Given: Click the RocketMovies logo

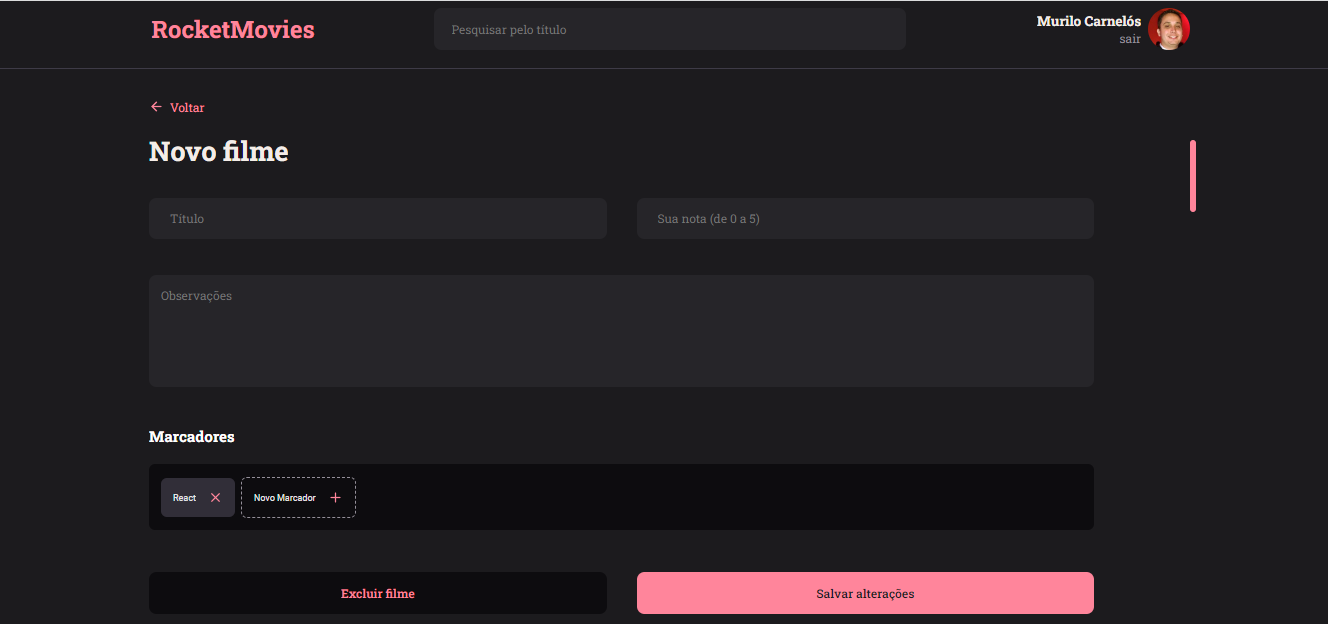Looking at the screenshot, I should 232,29.
